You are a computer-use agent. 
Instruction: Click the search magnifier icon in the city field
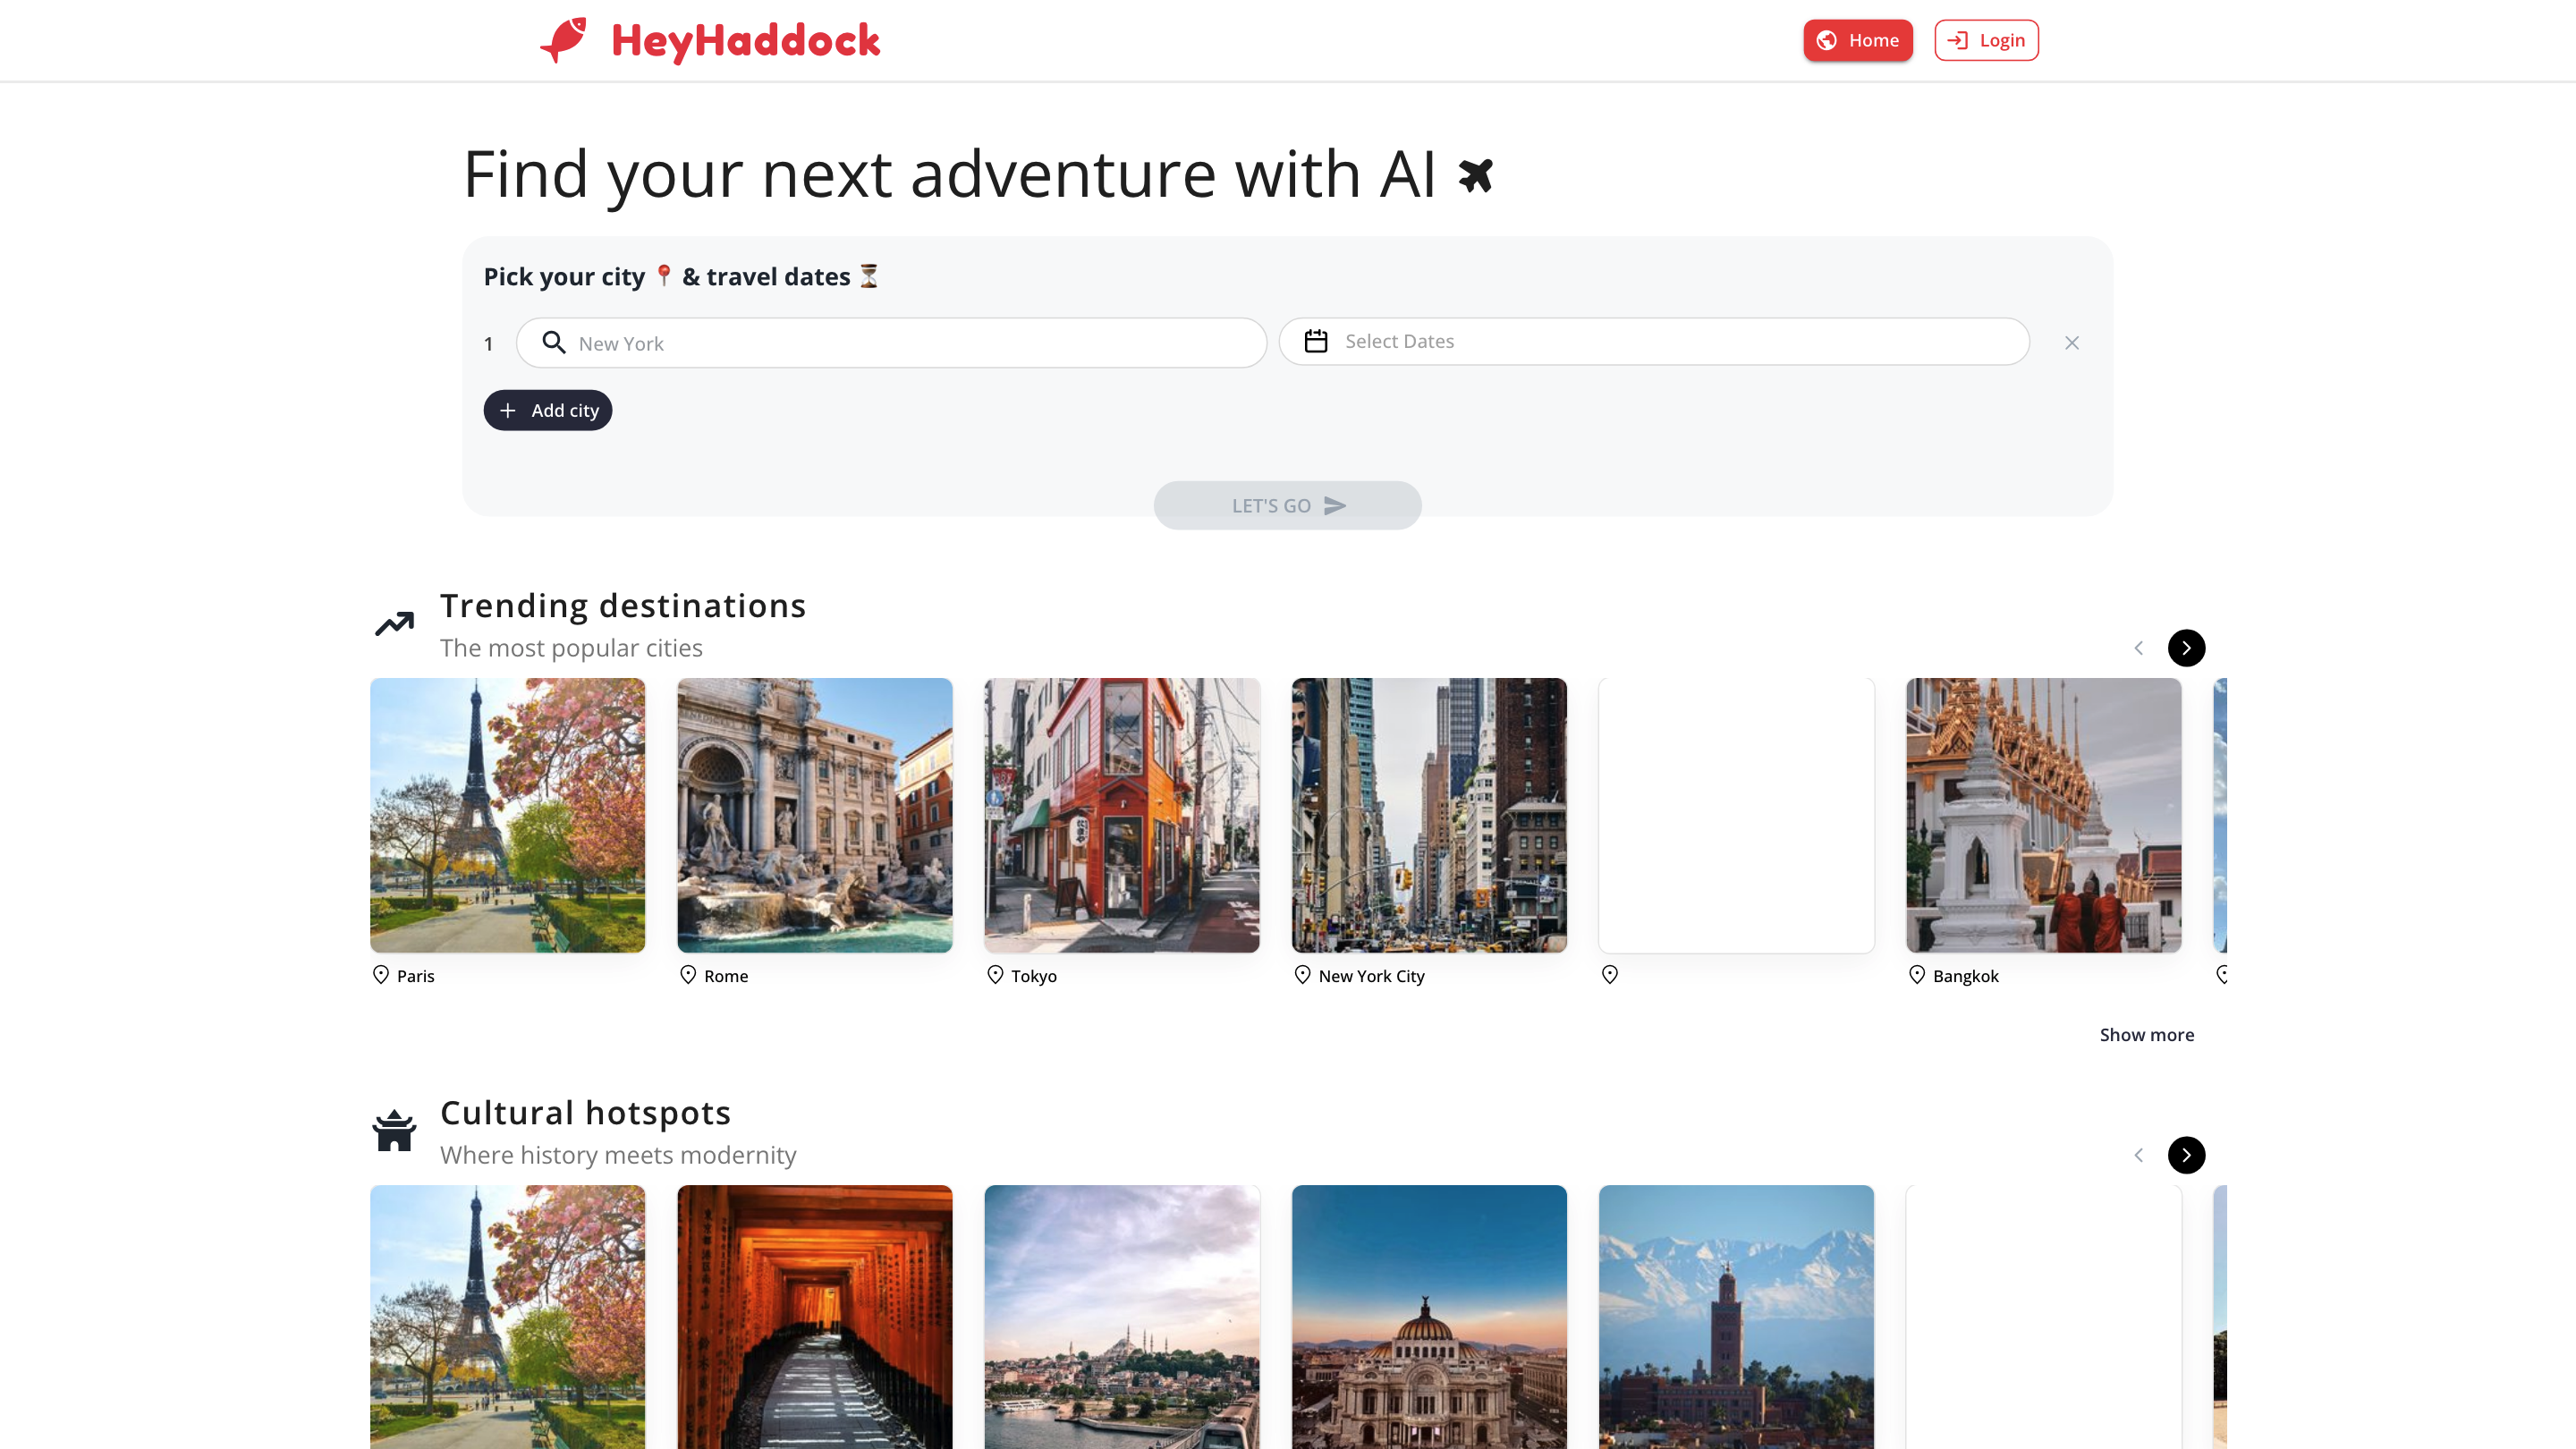[x=553, y=343]
